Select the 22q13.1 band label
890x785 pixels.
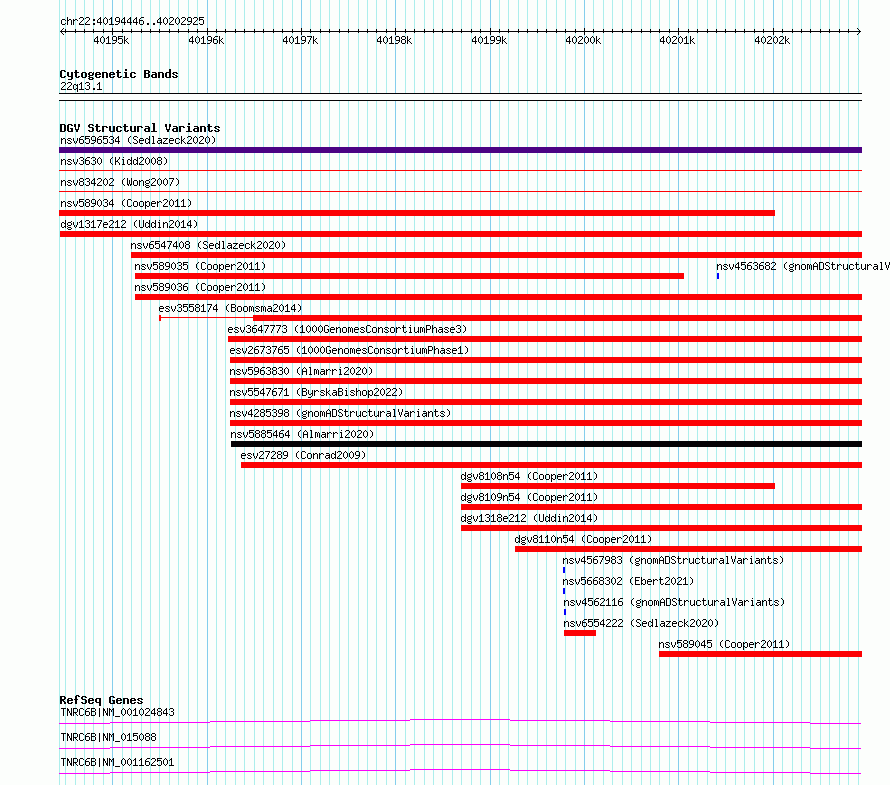point(81,86)
